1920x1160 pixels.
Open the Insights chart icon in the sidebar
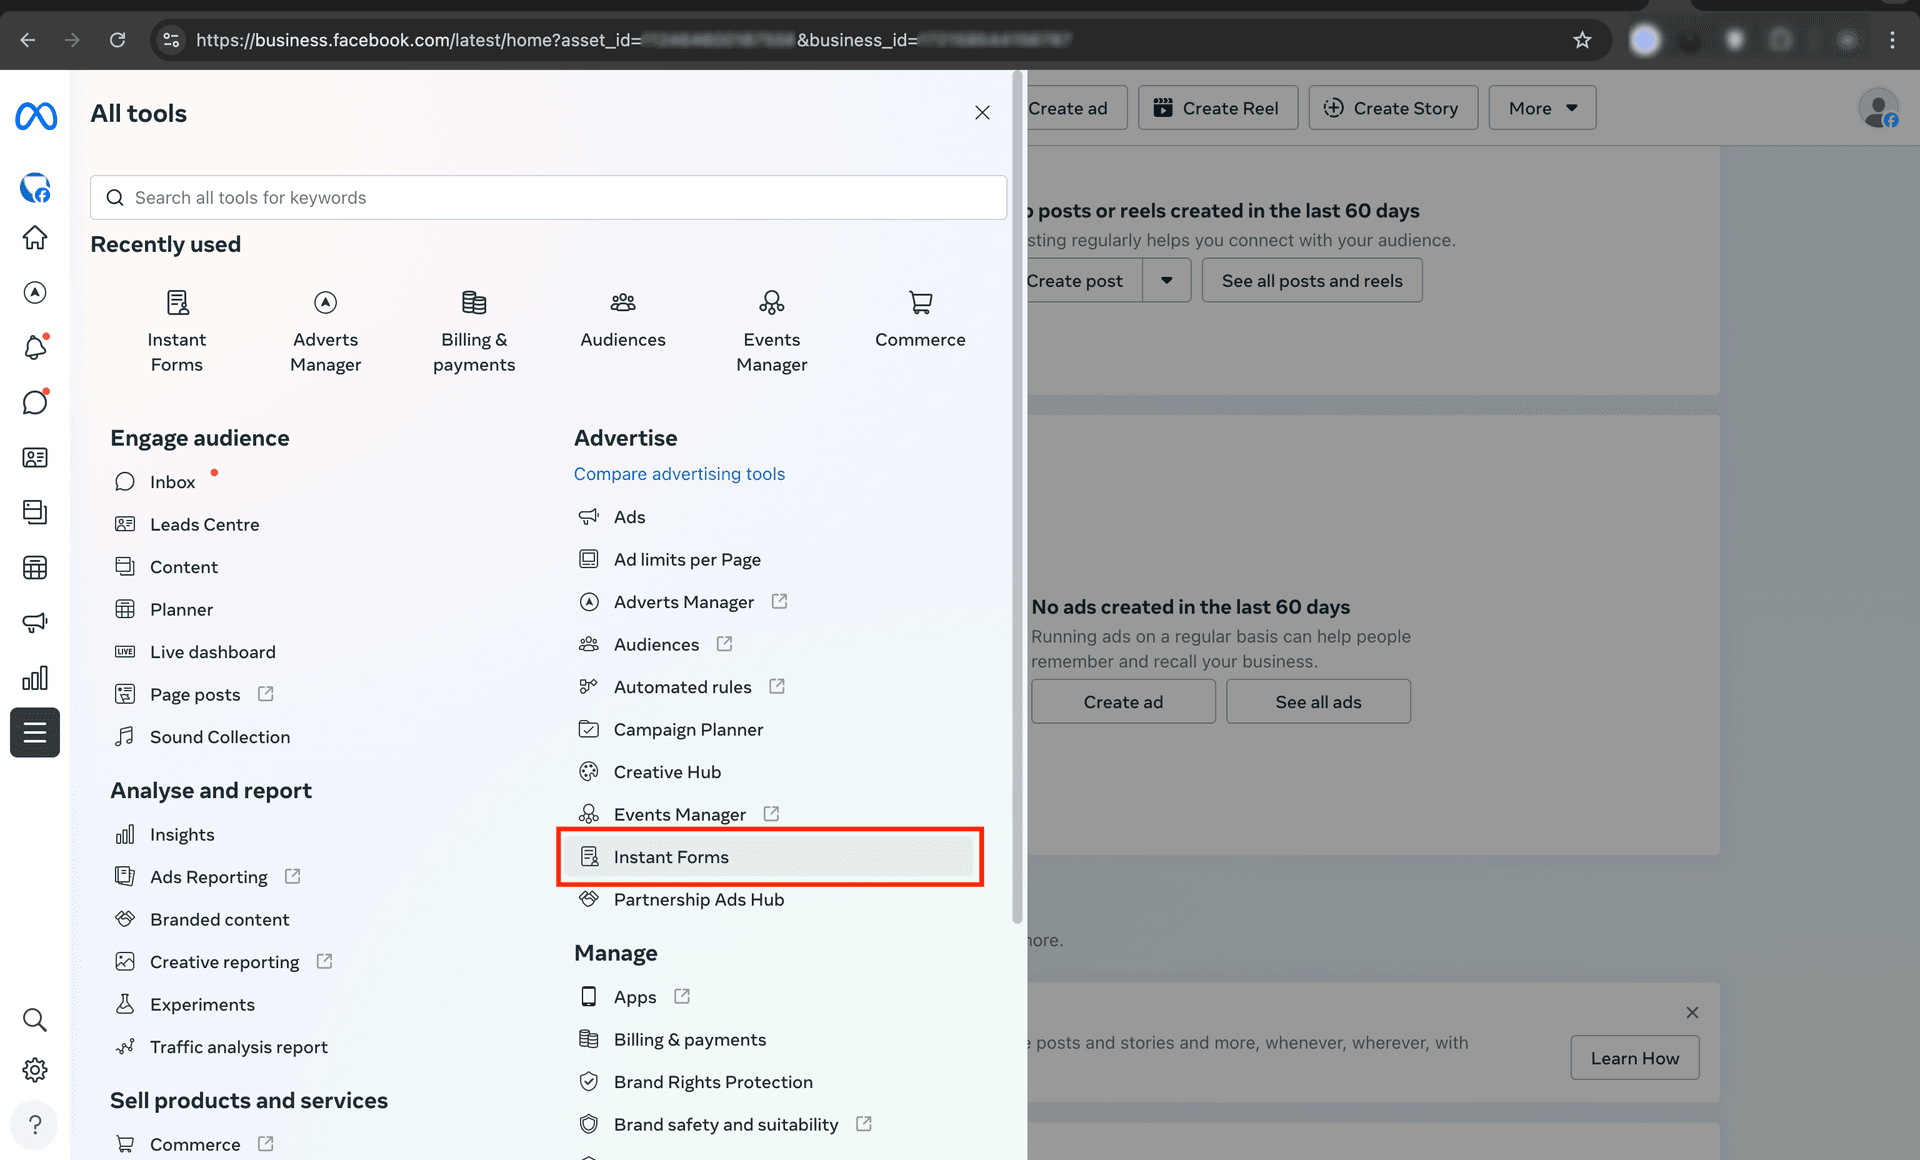(x=35, y=677)
